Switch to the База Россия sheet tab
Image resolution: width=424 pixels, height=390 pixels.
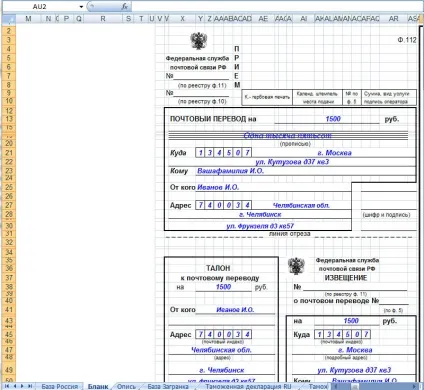59,386
